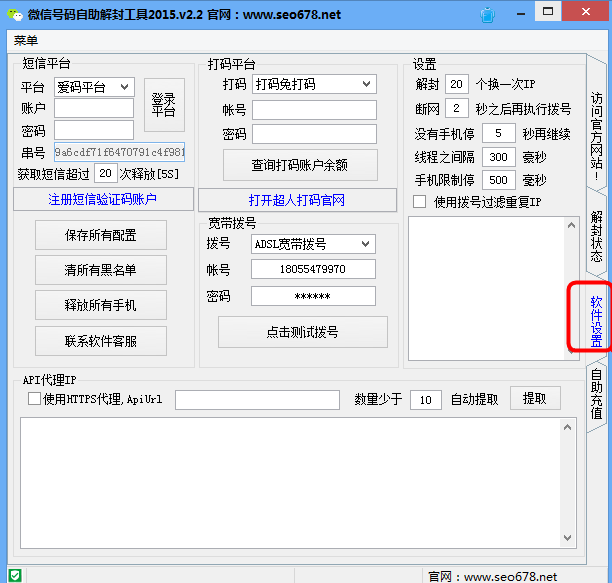612x583 pixels.
Task: Click 注册短信验证码账户 link button
Action: (x=103, y=199)
